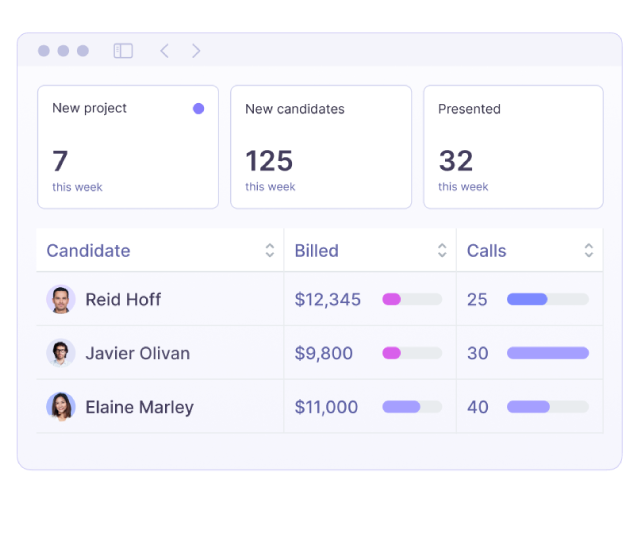Click Javier Olivan's calls progress bar

(x=548, y=353)
